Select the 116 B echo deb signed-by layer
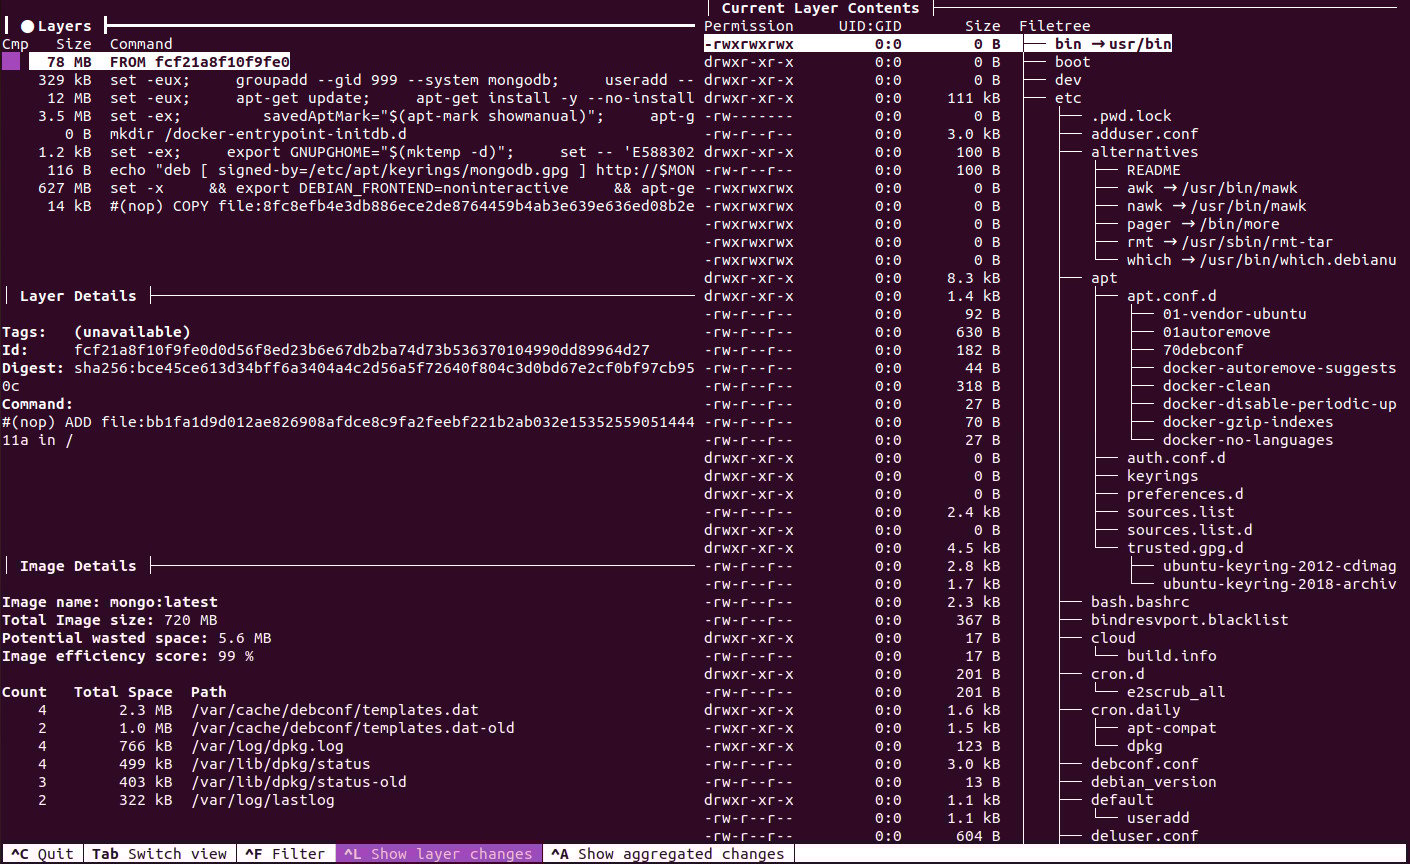 click(369, 170)
